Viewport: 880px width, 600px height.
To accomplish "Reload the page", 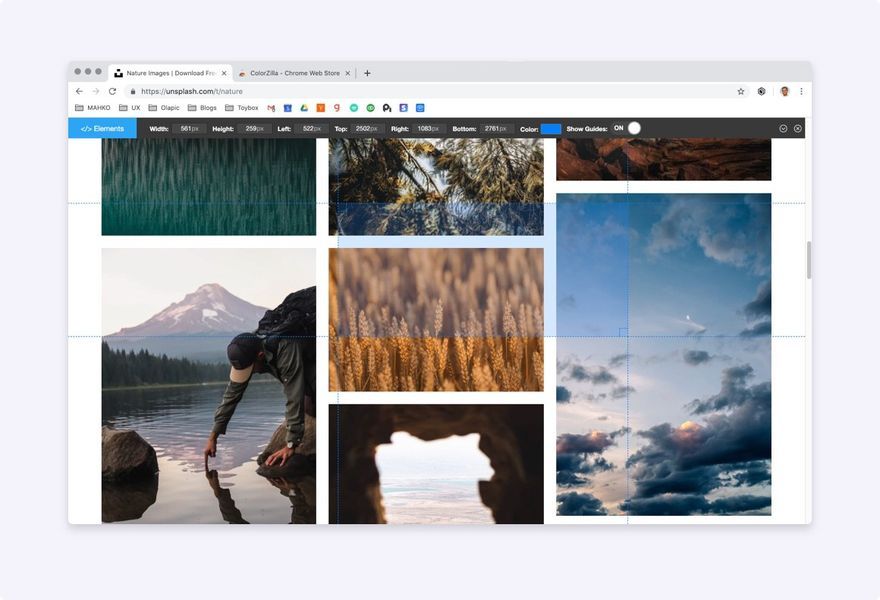I will point(112,91).
